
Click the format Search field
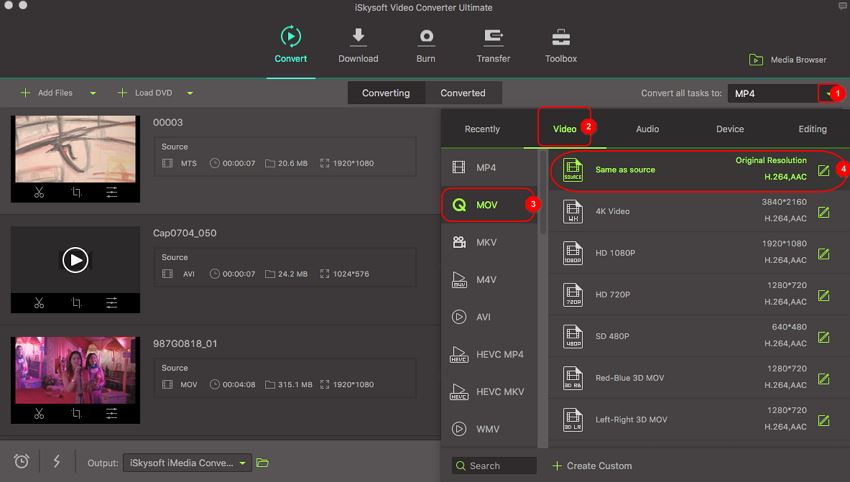pos(499,466)
